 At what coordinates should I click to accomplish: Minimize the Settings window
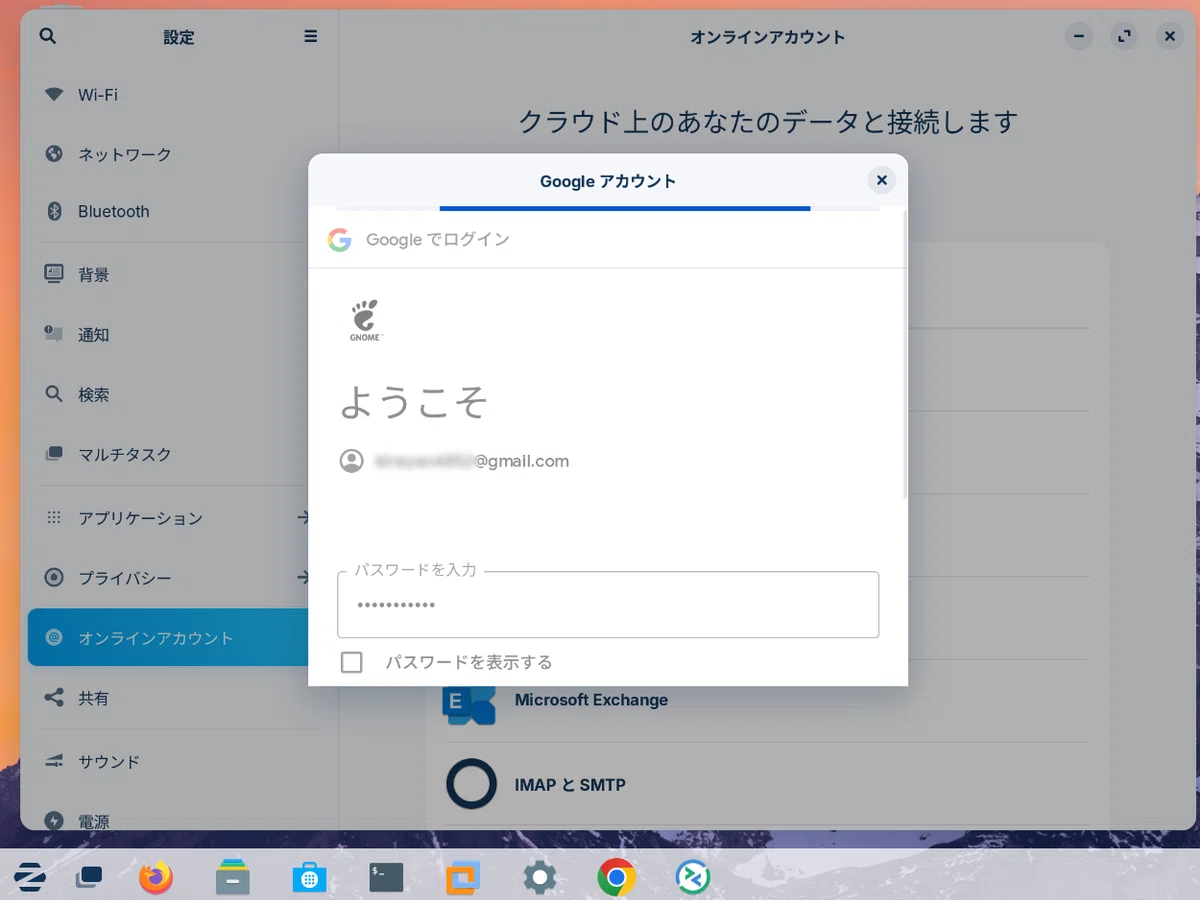pyautogui.click(x=1078, y=37)
